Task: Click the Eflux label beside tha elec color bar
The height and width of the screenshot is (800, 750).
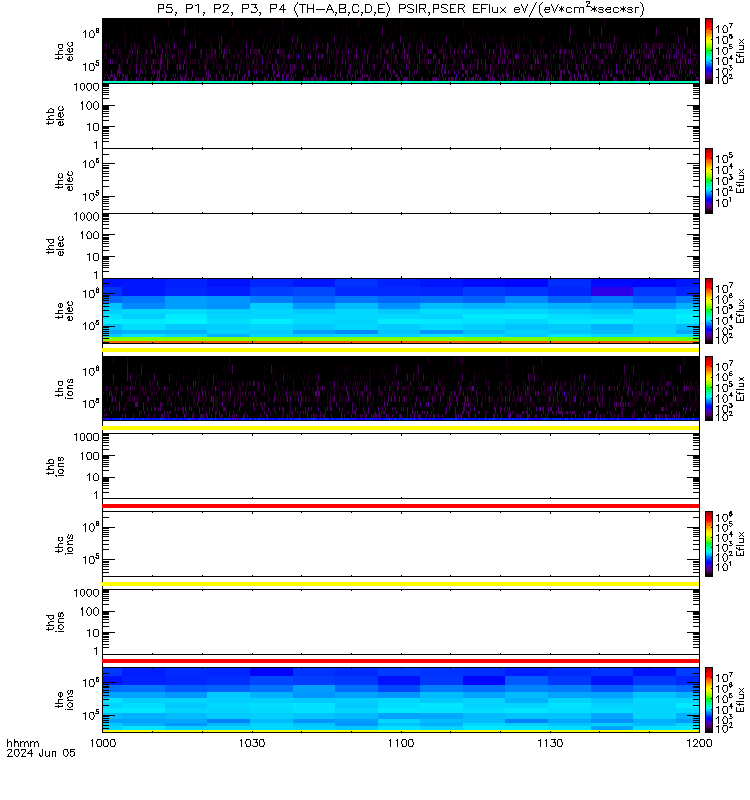Action: click(x=740, y=51)
